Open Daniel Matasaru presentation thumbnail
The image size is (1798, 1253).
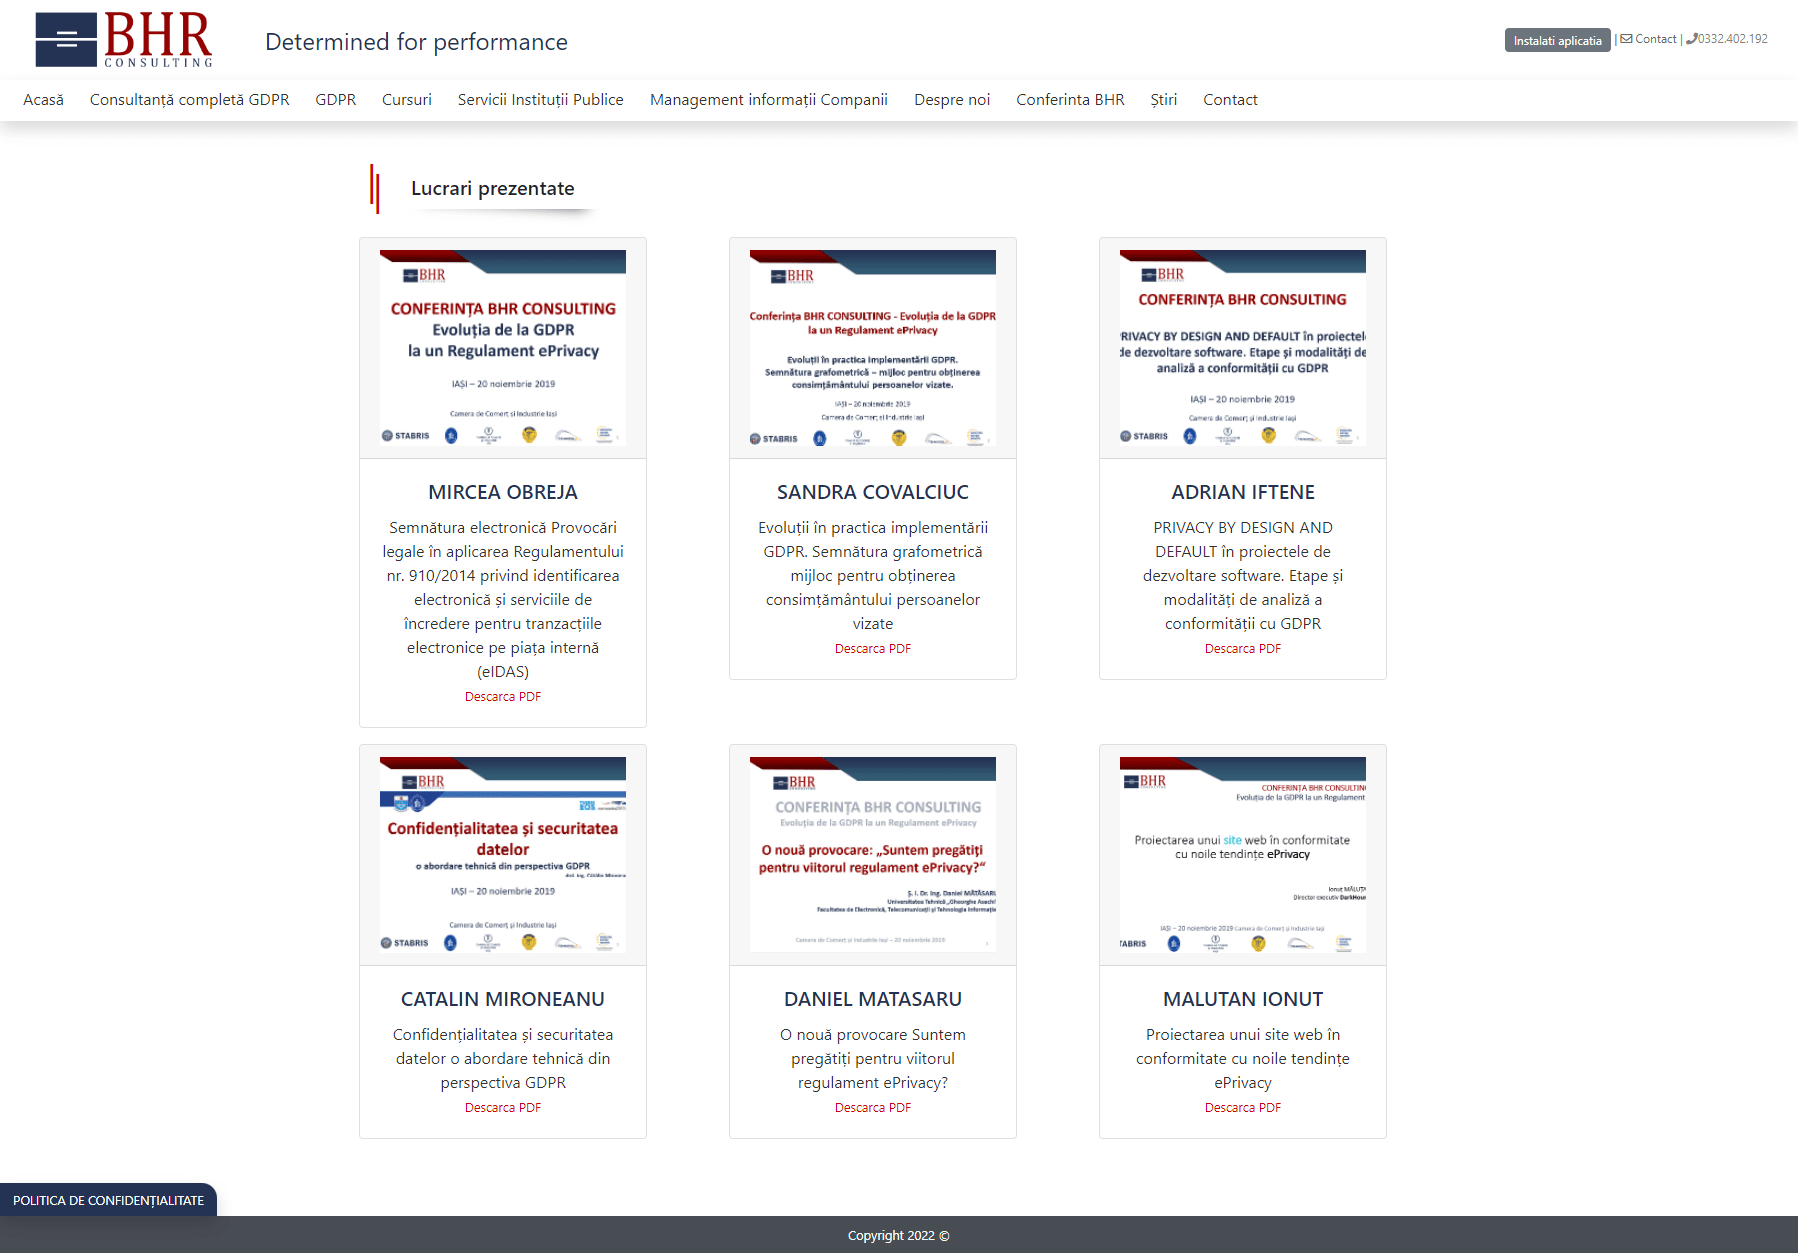point(873,855)
